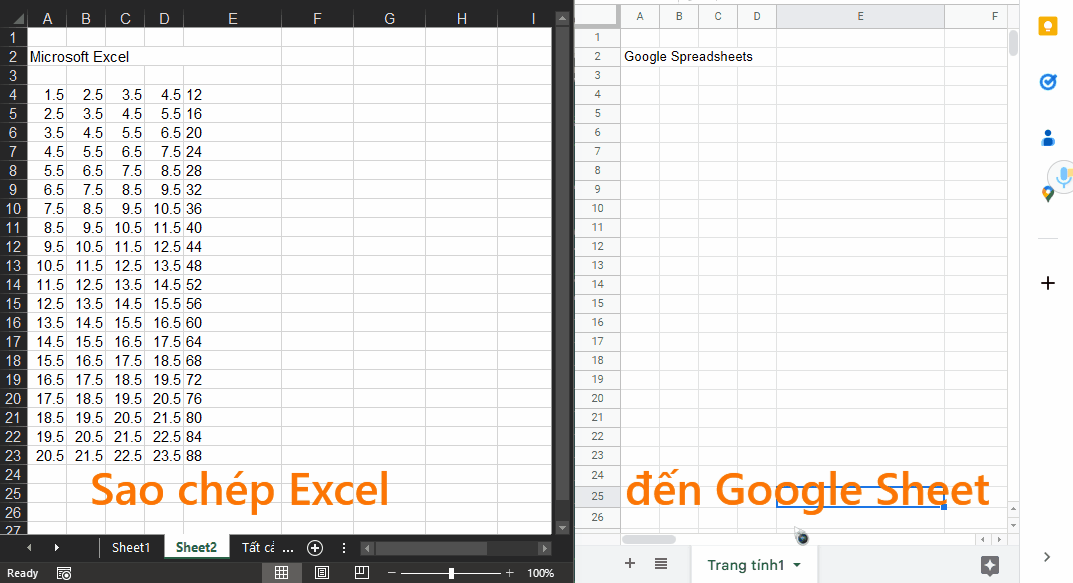The height and width of the screenshot is (583, 1073).
Task: Select Excel cell D23 with 23.5
Action: [x=164, y=456]
